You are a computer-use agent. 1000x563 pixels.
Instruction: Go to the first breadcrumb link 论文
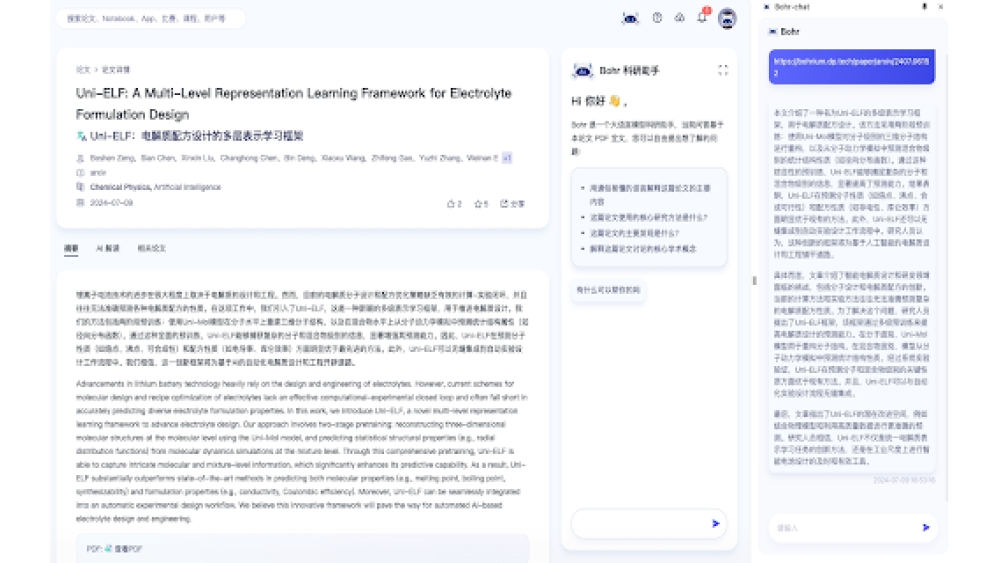(x=83, y=69)
